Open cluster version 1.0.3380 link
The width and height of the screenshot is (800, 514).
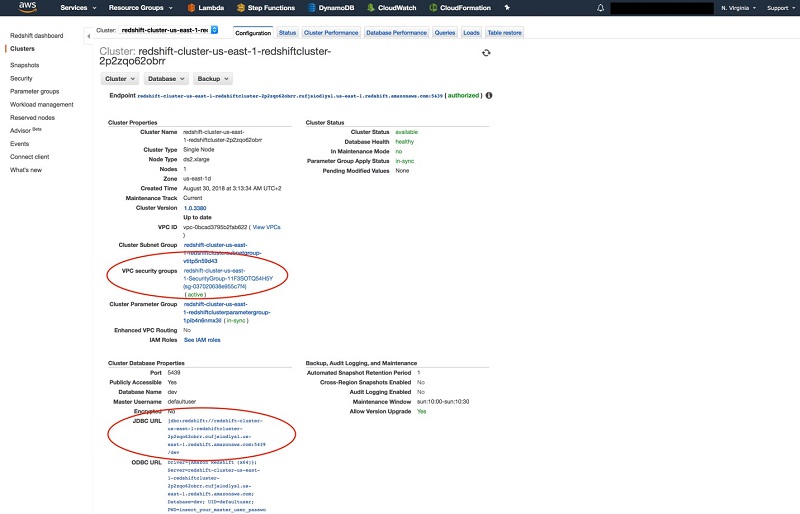coord(195,208)
